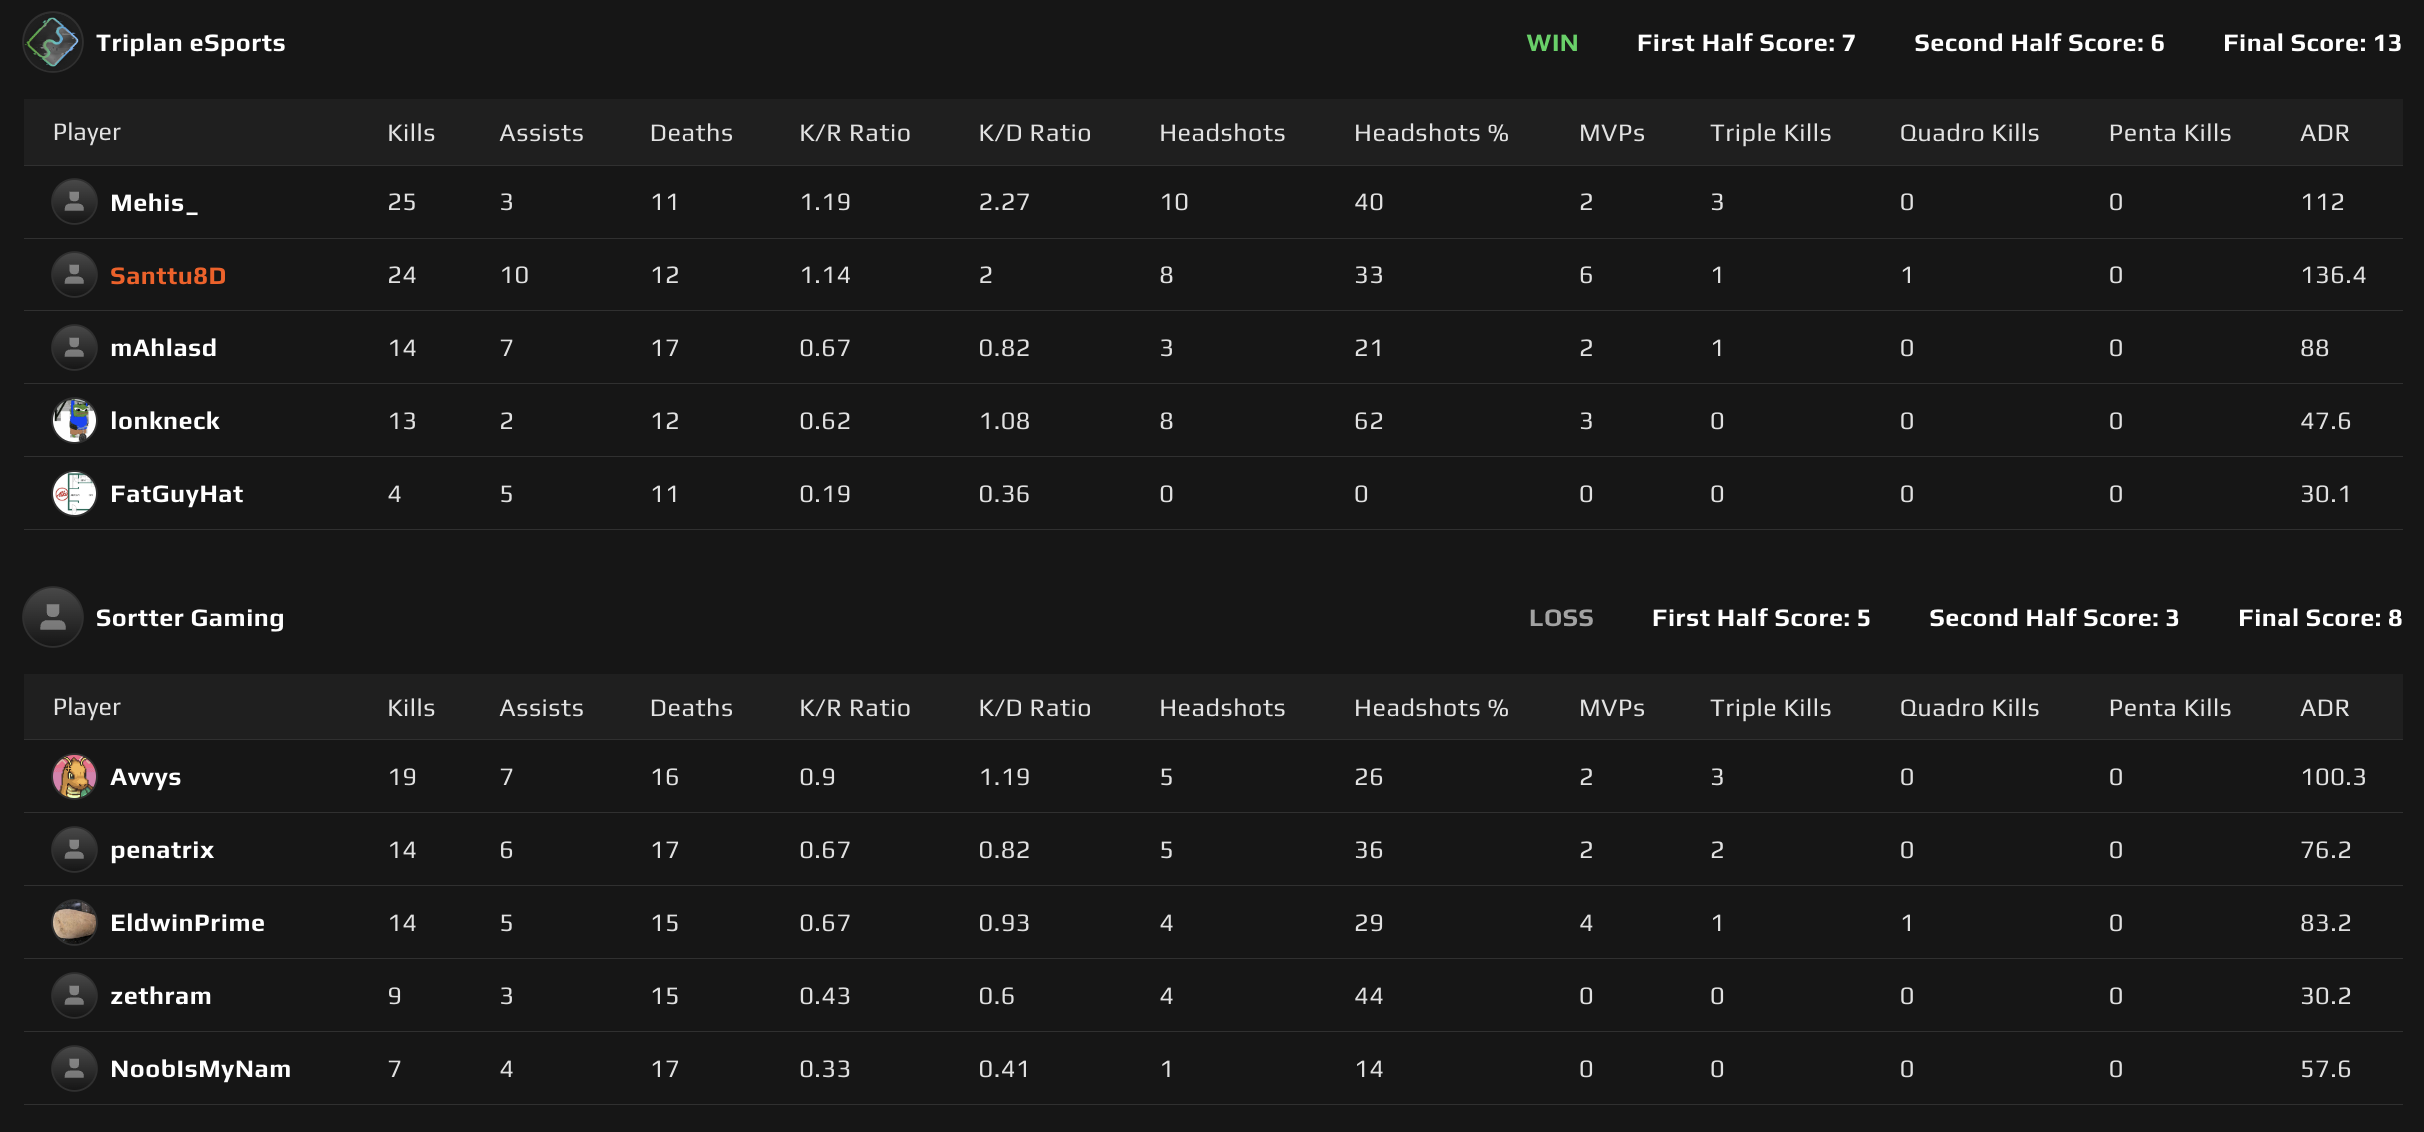Click the LOSS result label
The width and height of the screenshot is (2424, 1132).
point(1561,617)
